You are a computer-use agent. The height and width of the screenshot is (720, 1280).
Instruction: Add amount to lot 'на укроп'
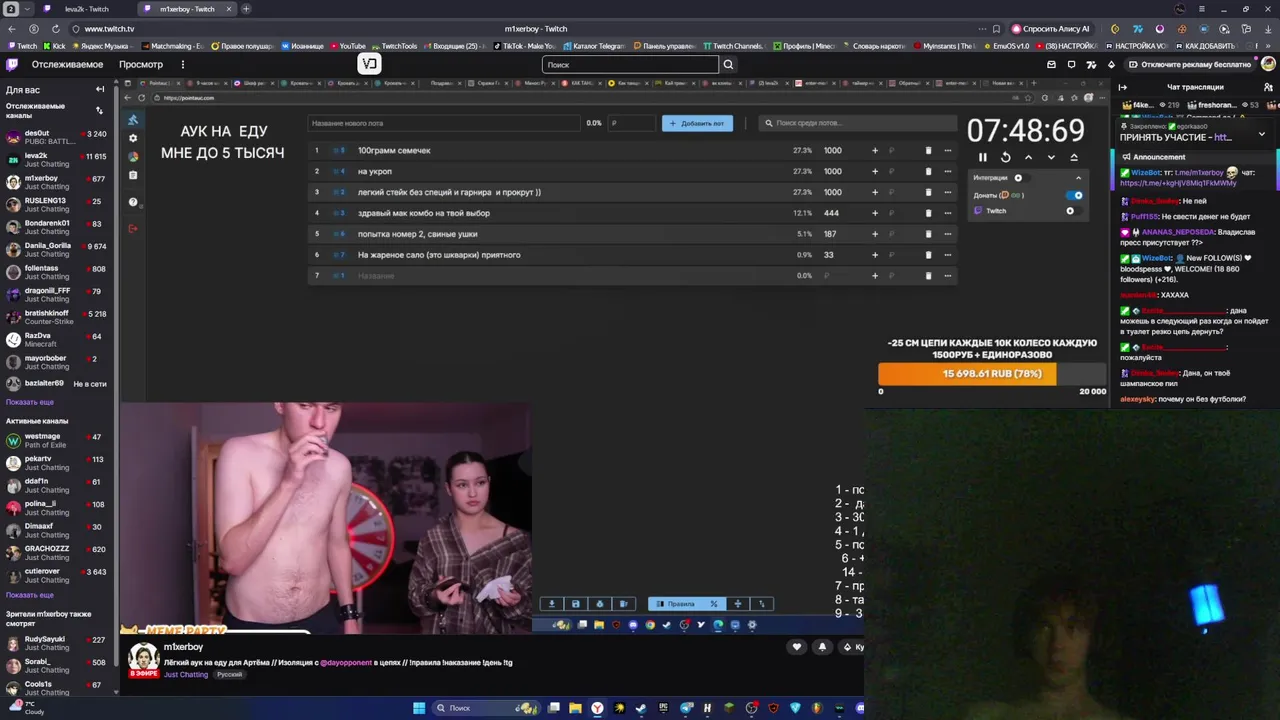pos(875,171)
